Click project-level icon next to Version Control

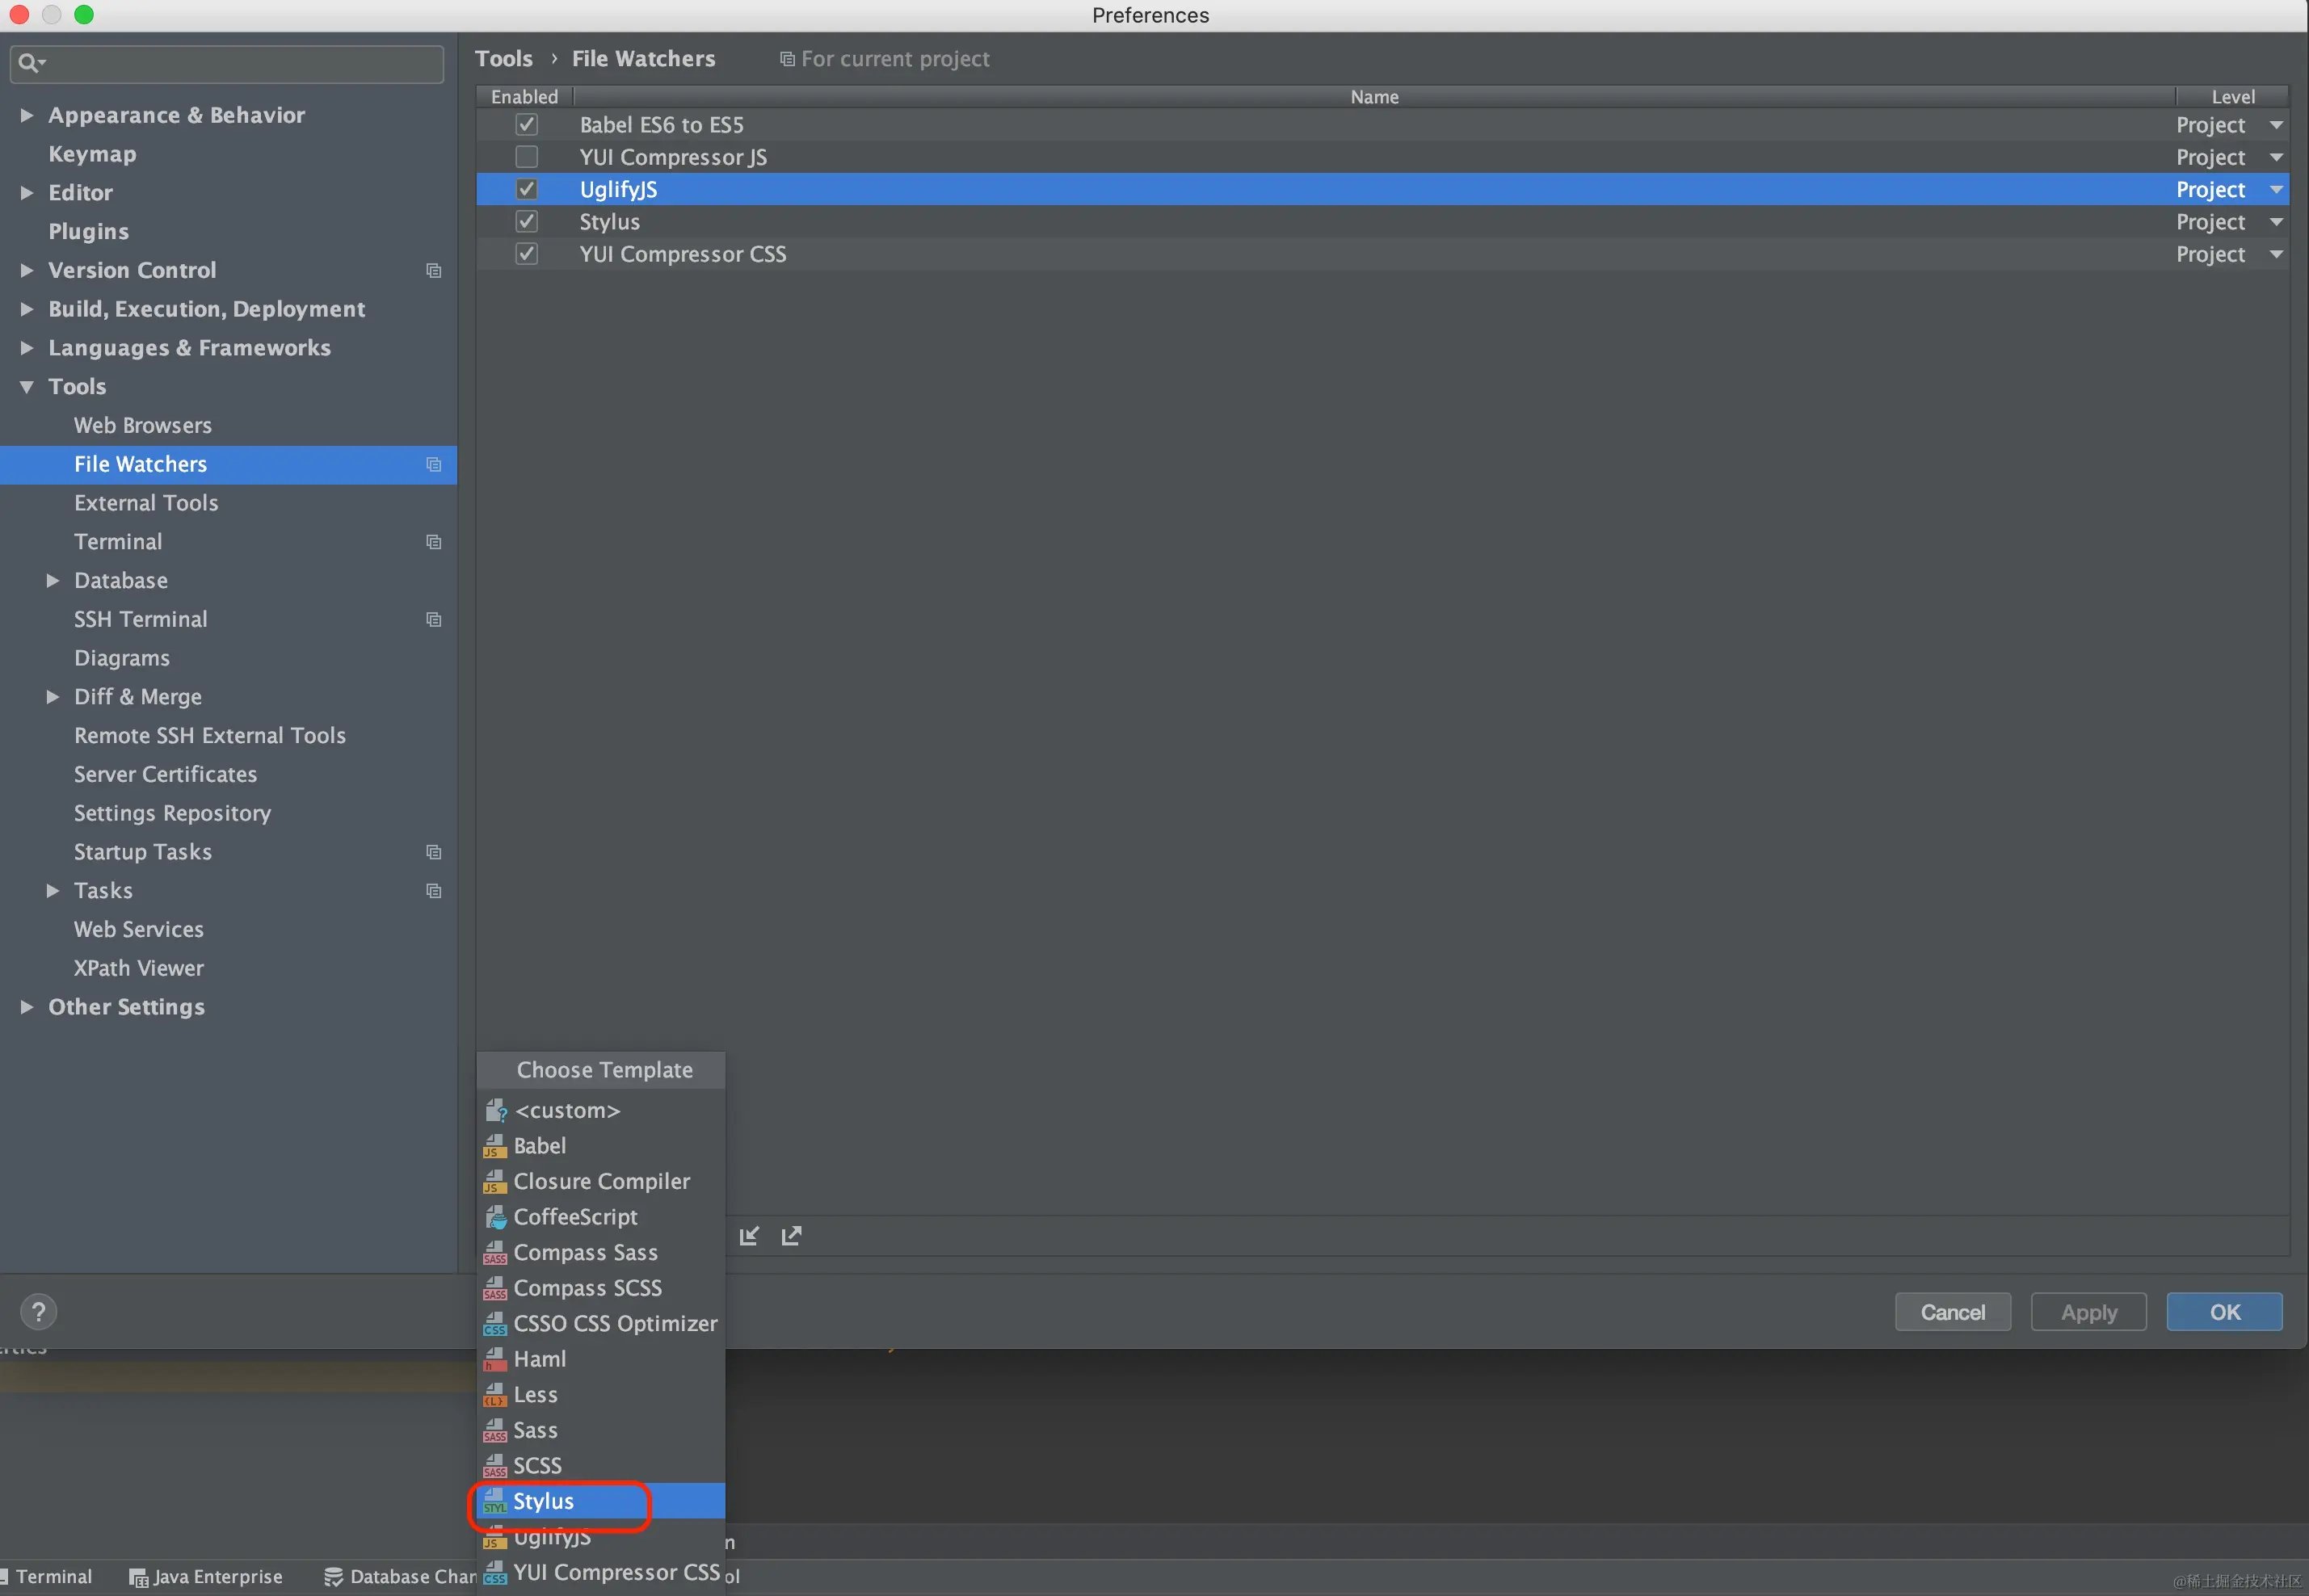pos(433,271)
